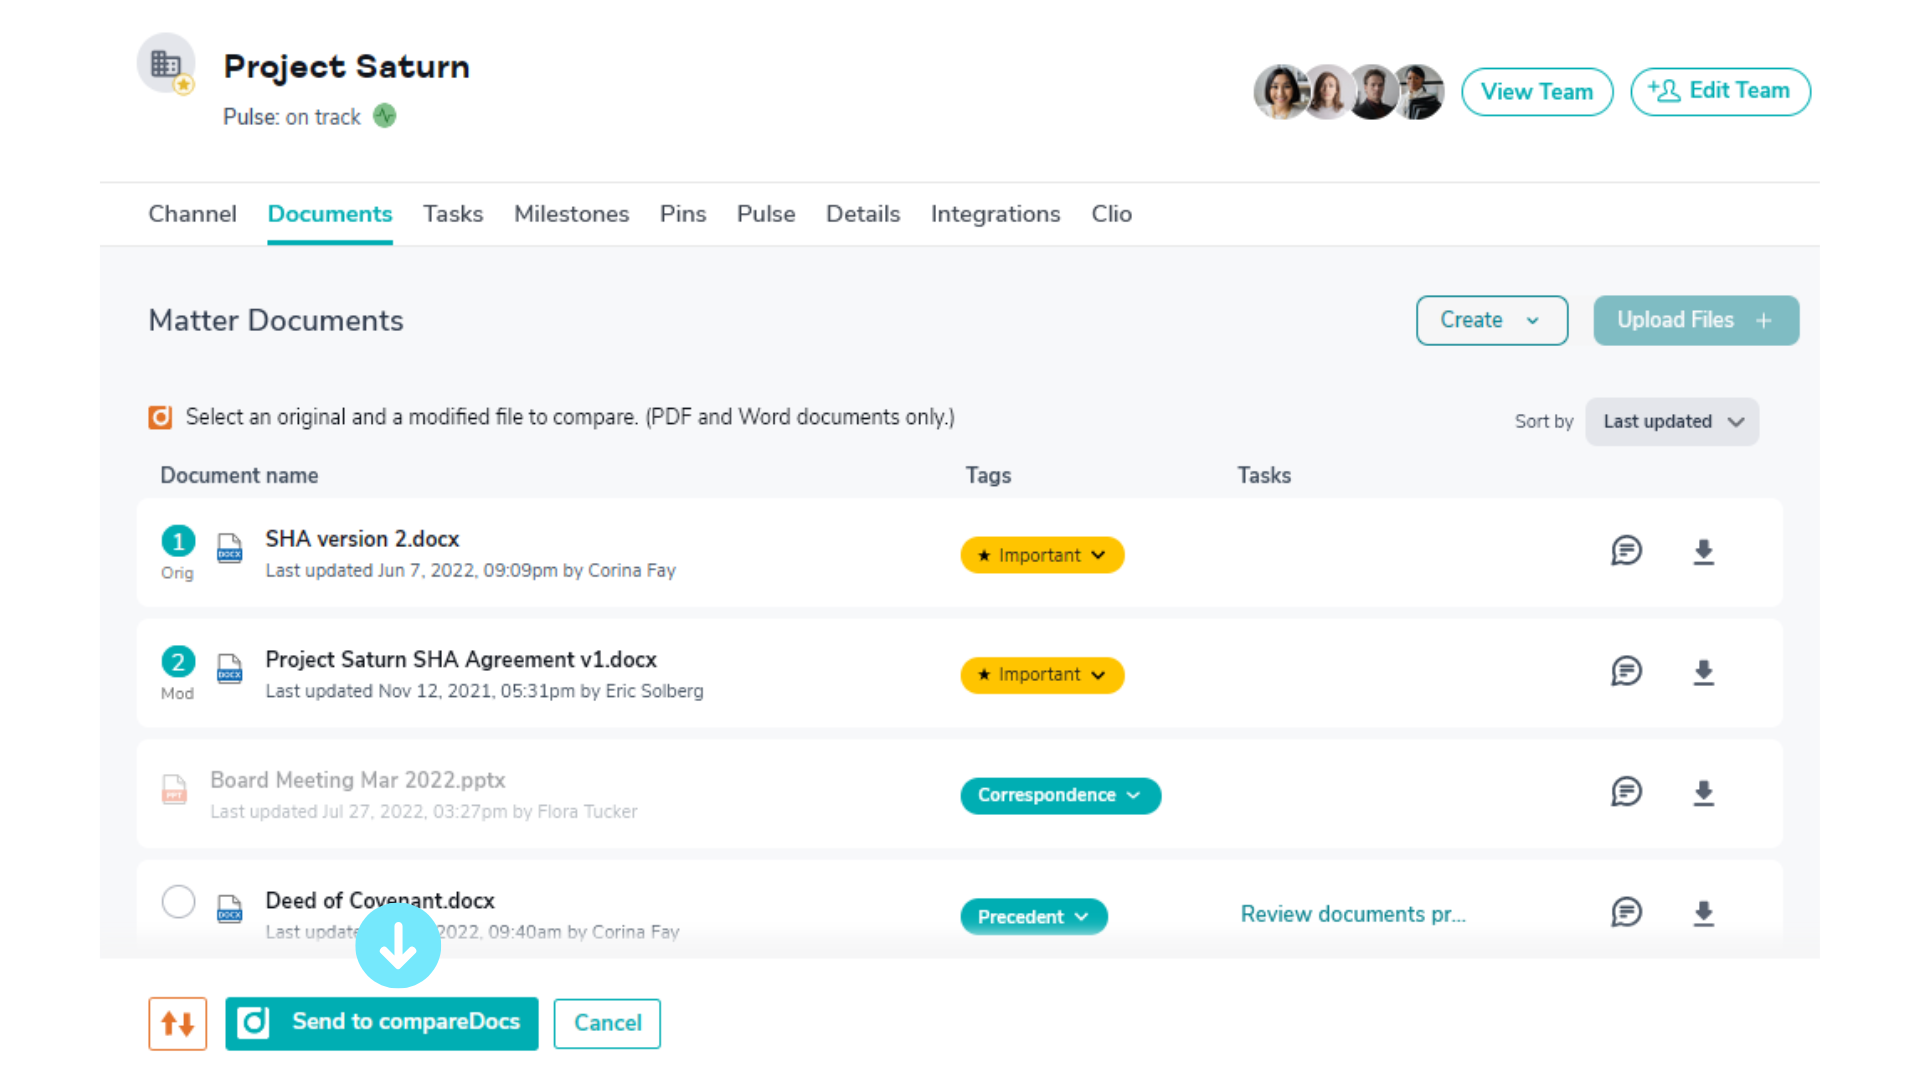Change the Precedent tag on Deed of Covenant

1033,917
